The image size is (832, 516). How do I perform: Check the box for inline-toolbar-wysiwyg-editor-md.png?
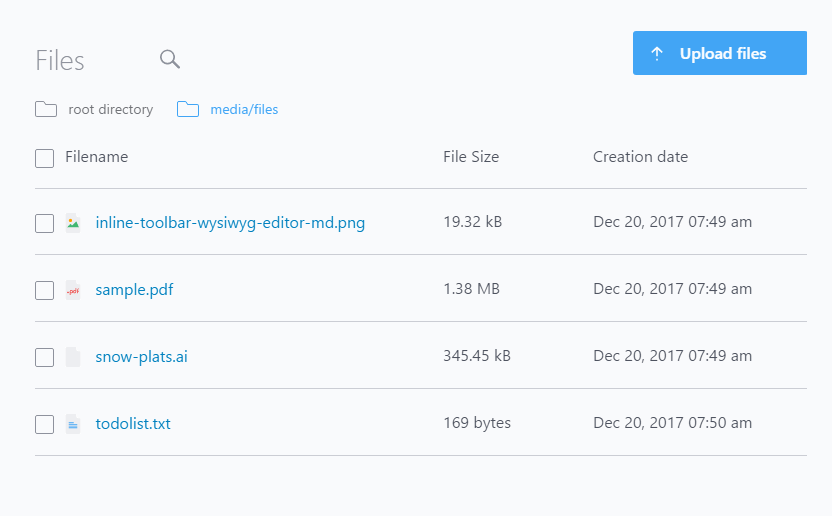pyautogui.click(x=45, y=223)
